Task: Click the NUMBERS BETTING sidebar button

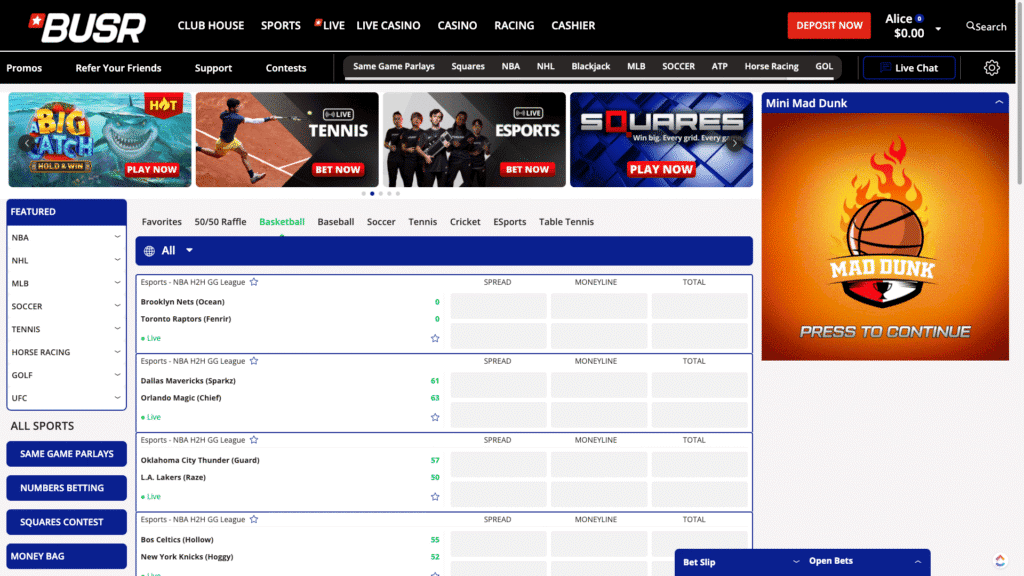Action: pyautogui.click(x=67, y=488)
